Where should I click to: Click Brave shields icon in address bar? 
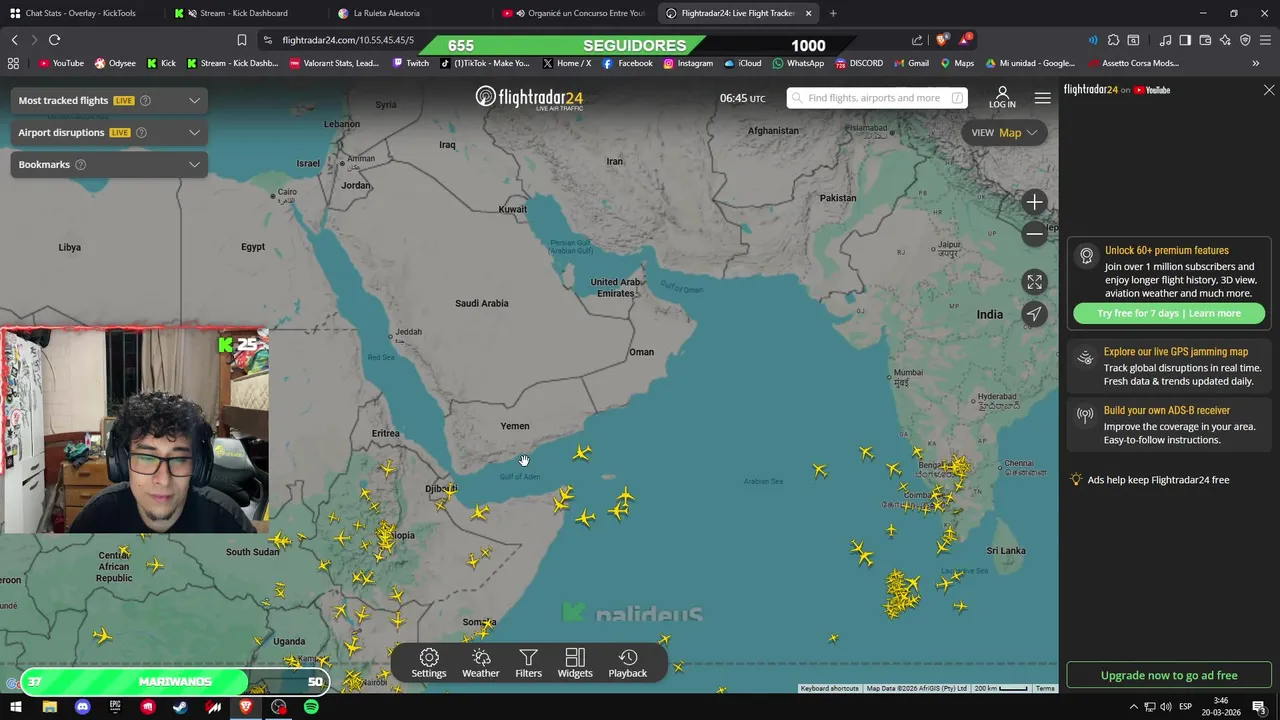tap(942, 40)
